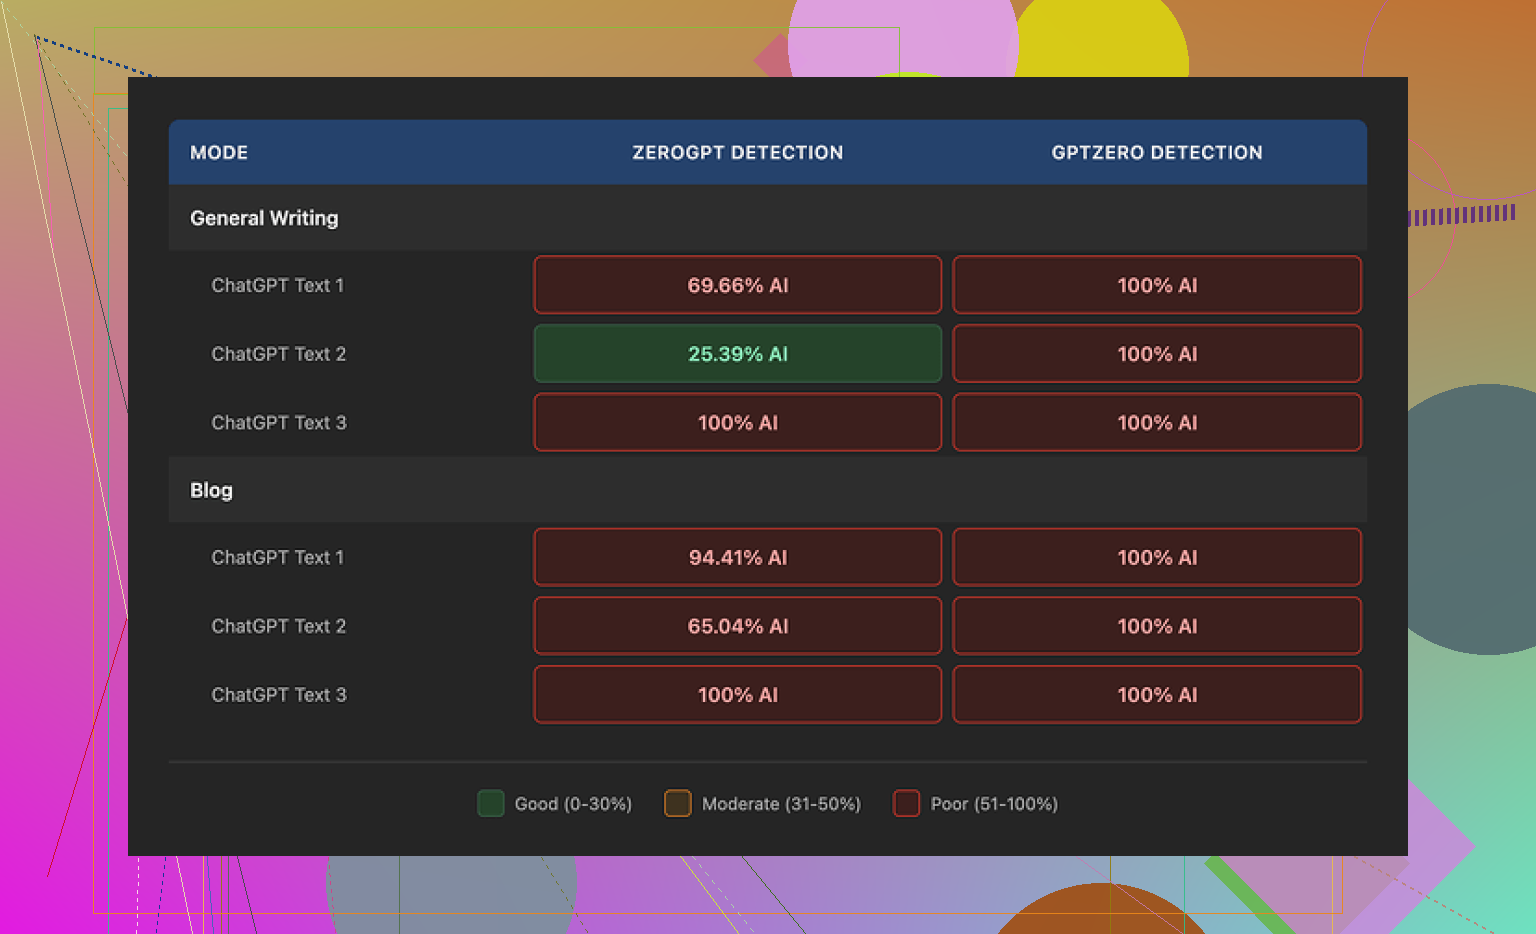Select ChatGPT Text 1 under Blog
1536x934 pixels.
point(277,557)
